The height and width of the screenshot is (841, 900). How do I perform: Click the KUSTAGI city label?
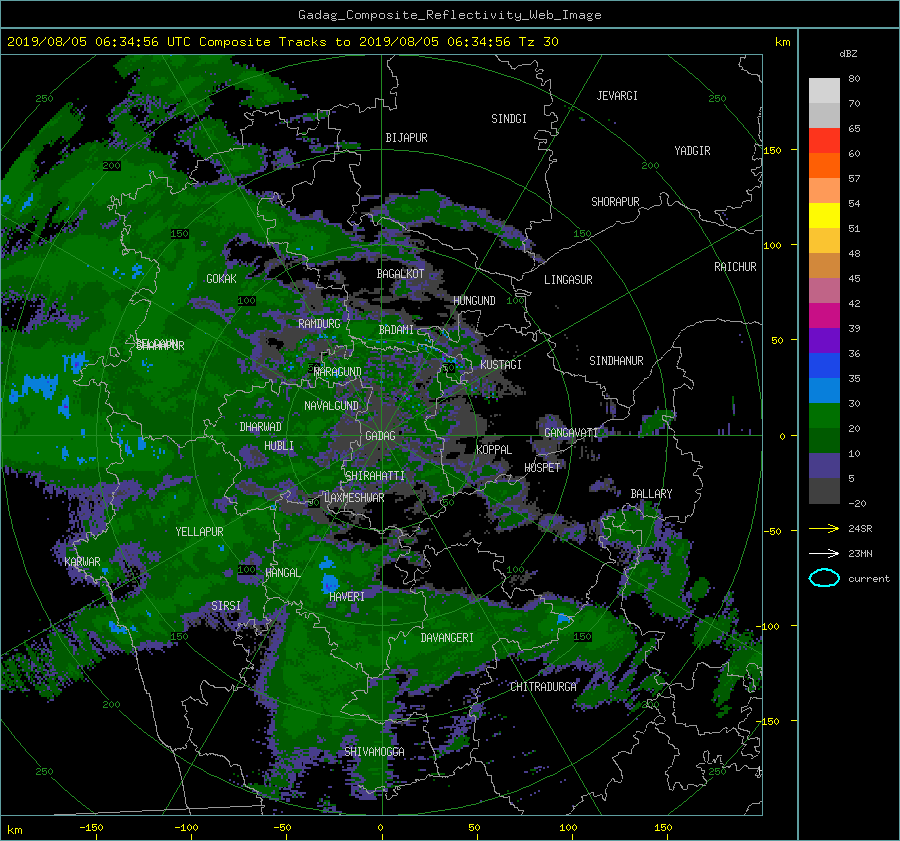pyautogui.click(x=501, y=365)
